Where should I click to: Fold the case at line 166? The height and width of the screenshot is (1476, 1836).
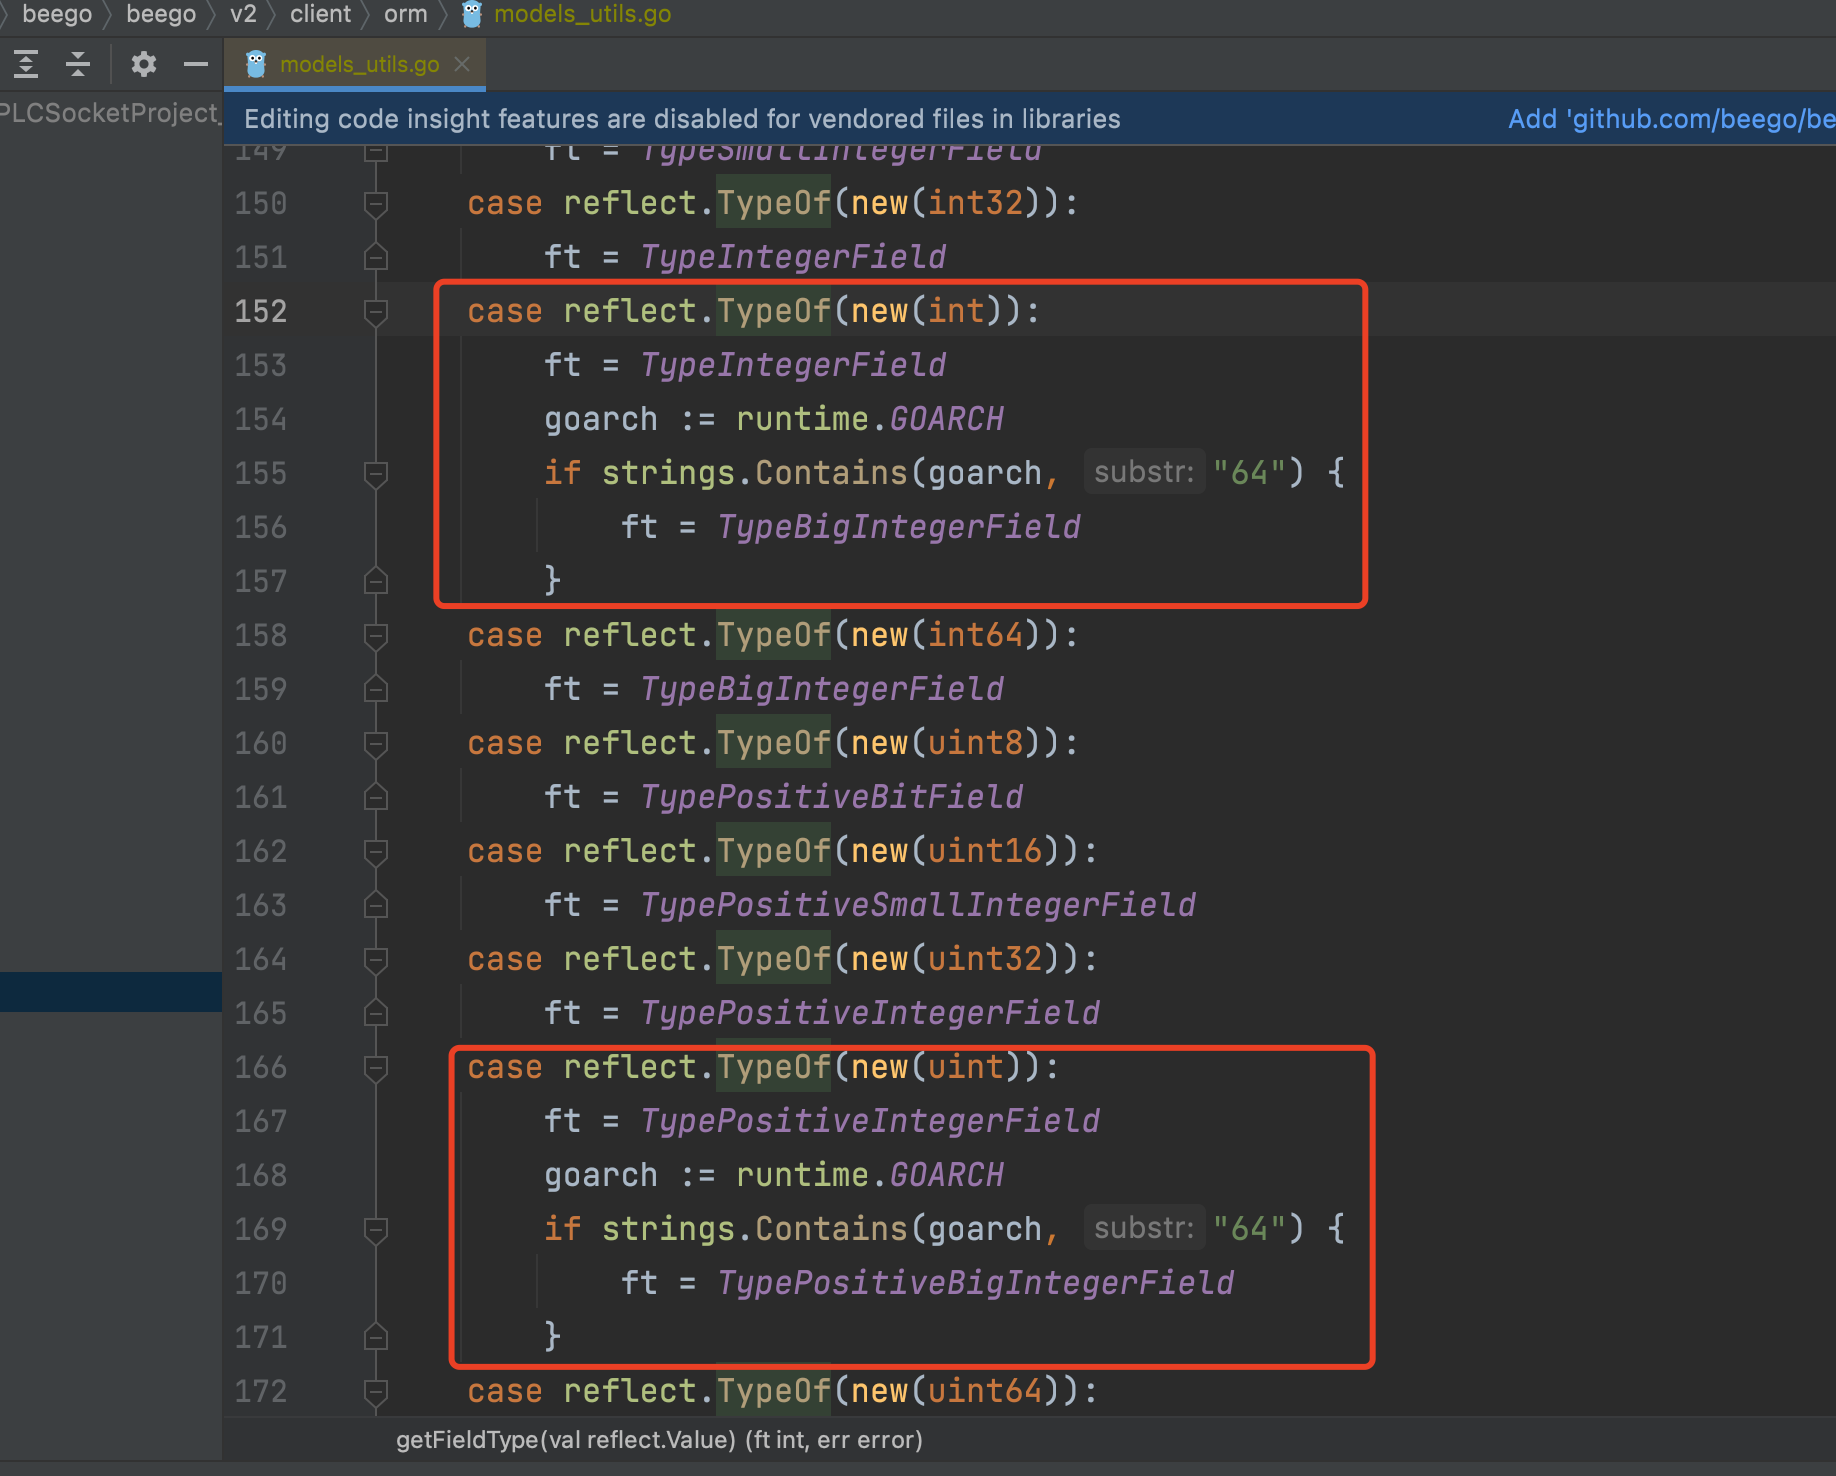376,1068
